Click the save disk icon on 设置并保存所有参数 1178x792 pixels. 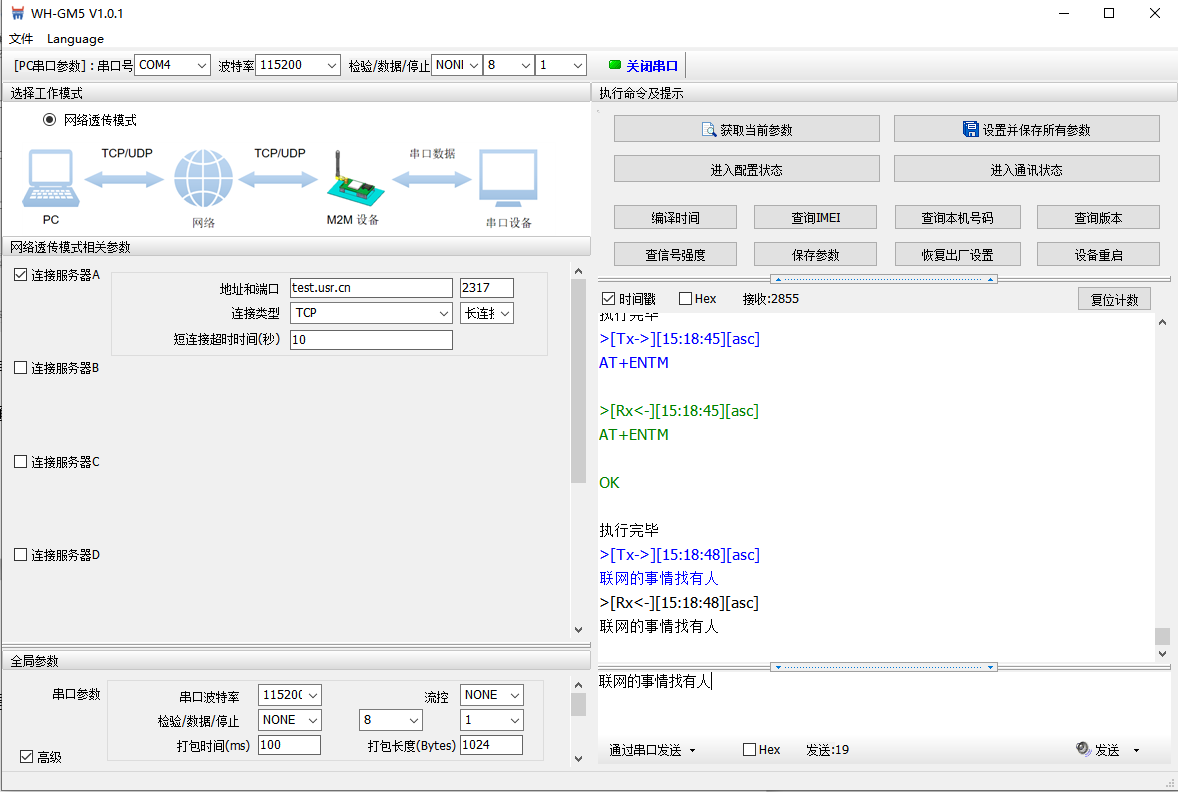coord(970,130)
